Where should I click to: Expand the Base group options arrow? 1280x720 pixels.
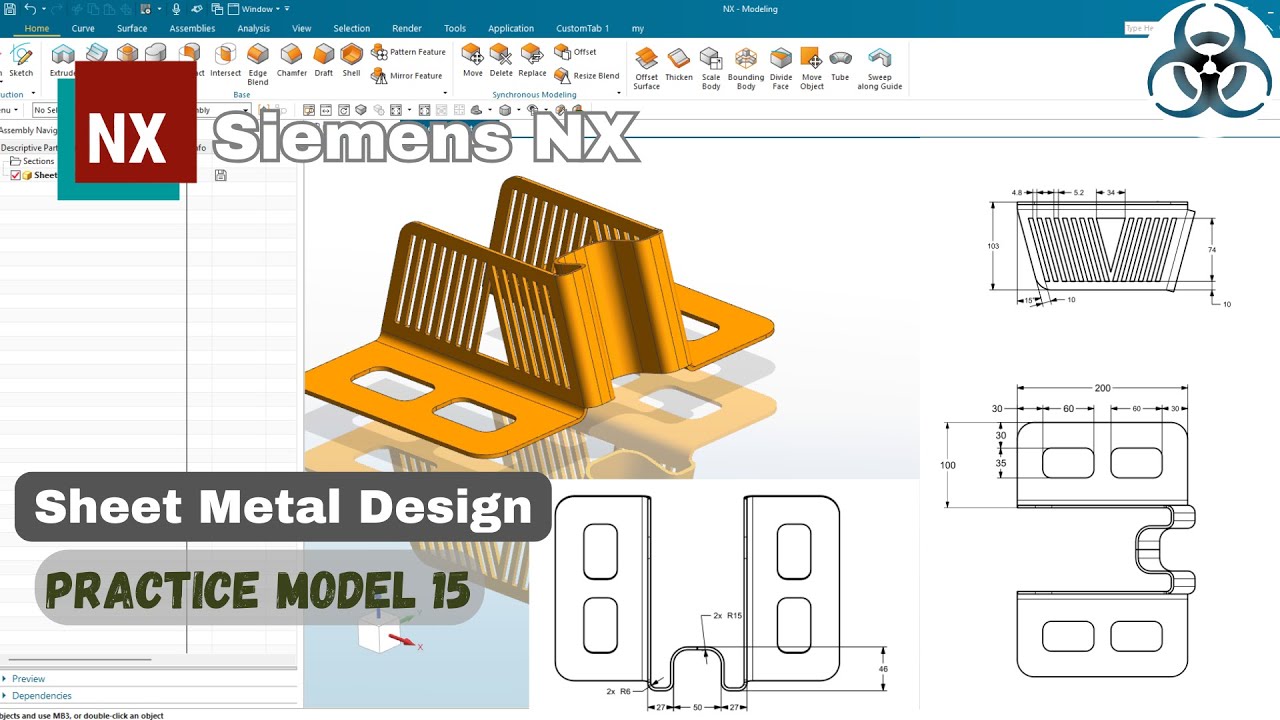click(x=445, y=94)
